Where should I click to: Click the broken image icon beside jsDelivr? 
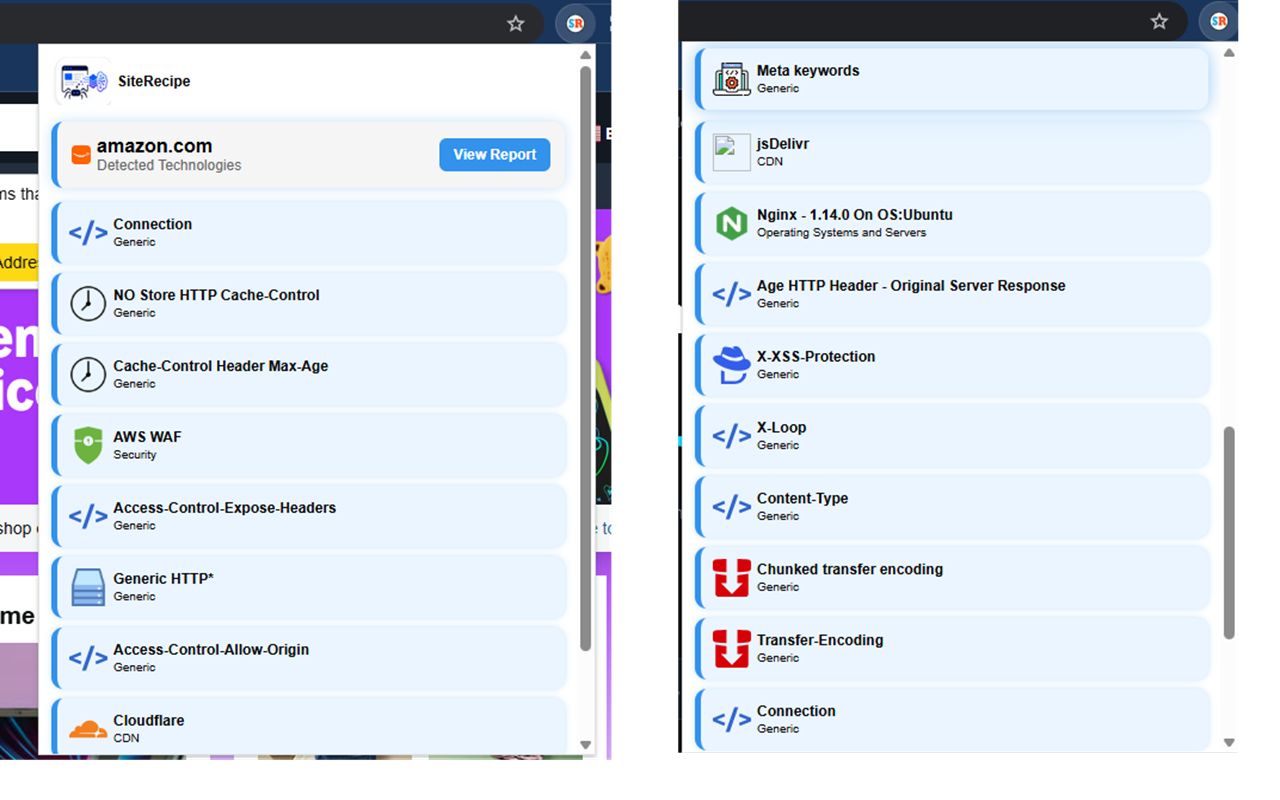pos(732,152)
